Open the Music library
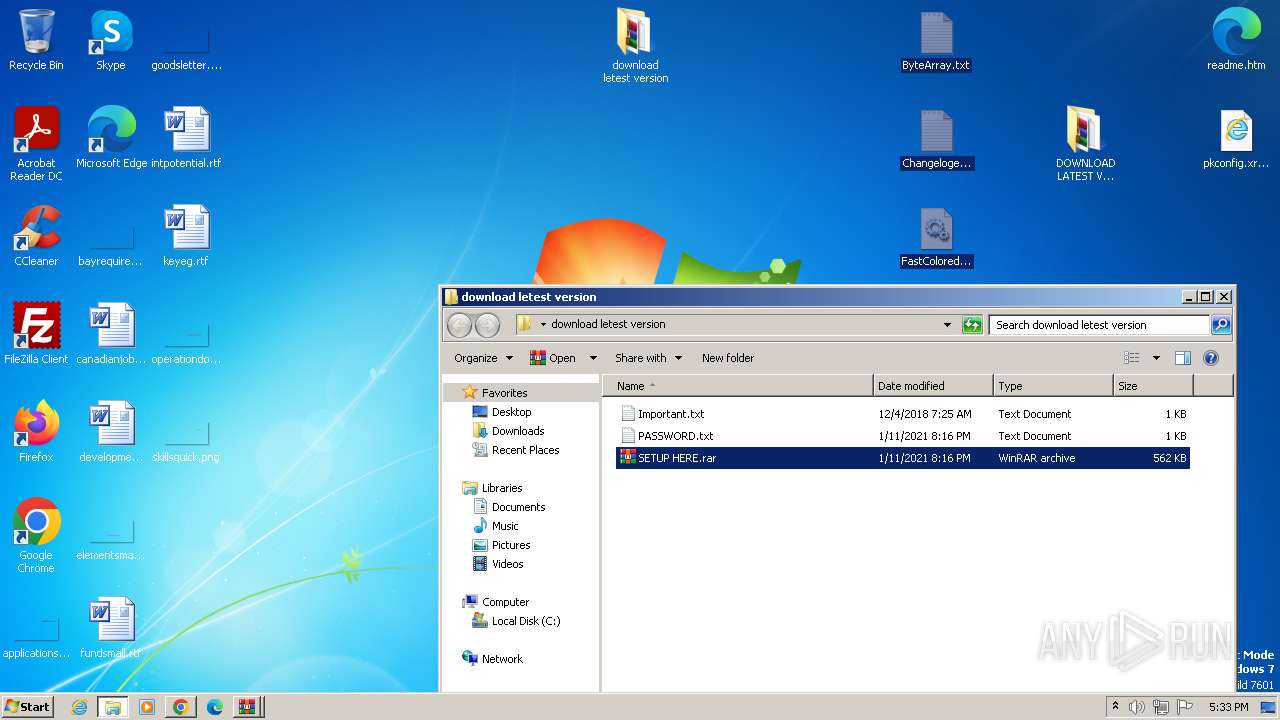The image size is (1280, 720). [505, 526]
